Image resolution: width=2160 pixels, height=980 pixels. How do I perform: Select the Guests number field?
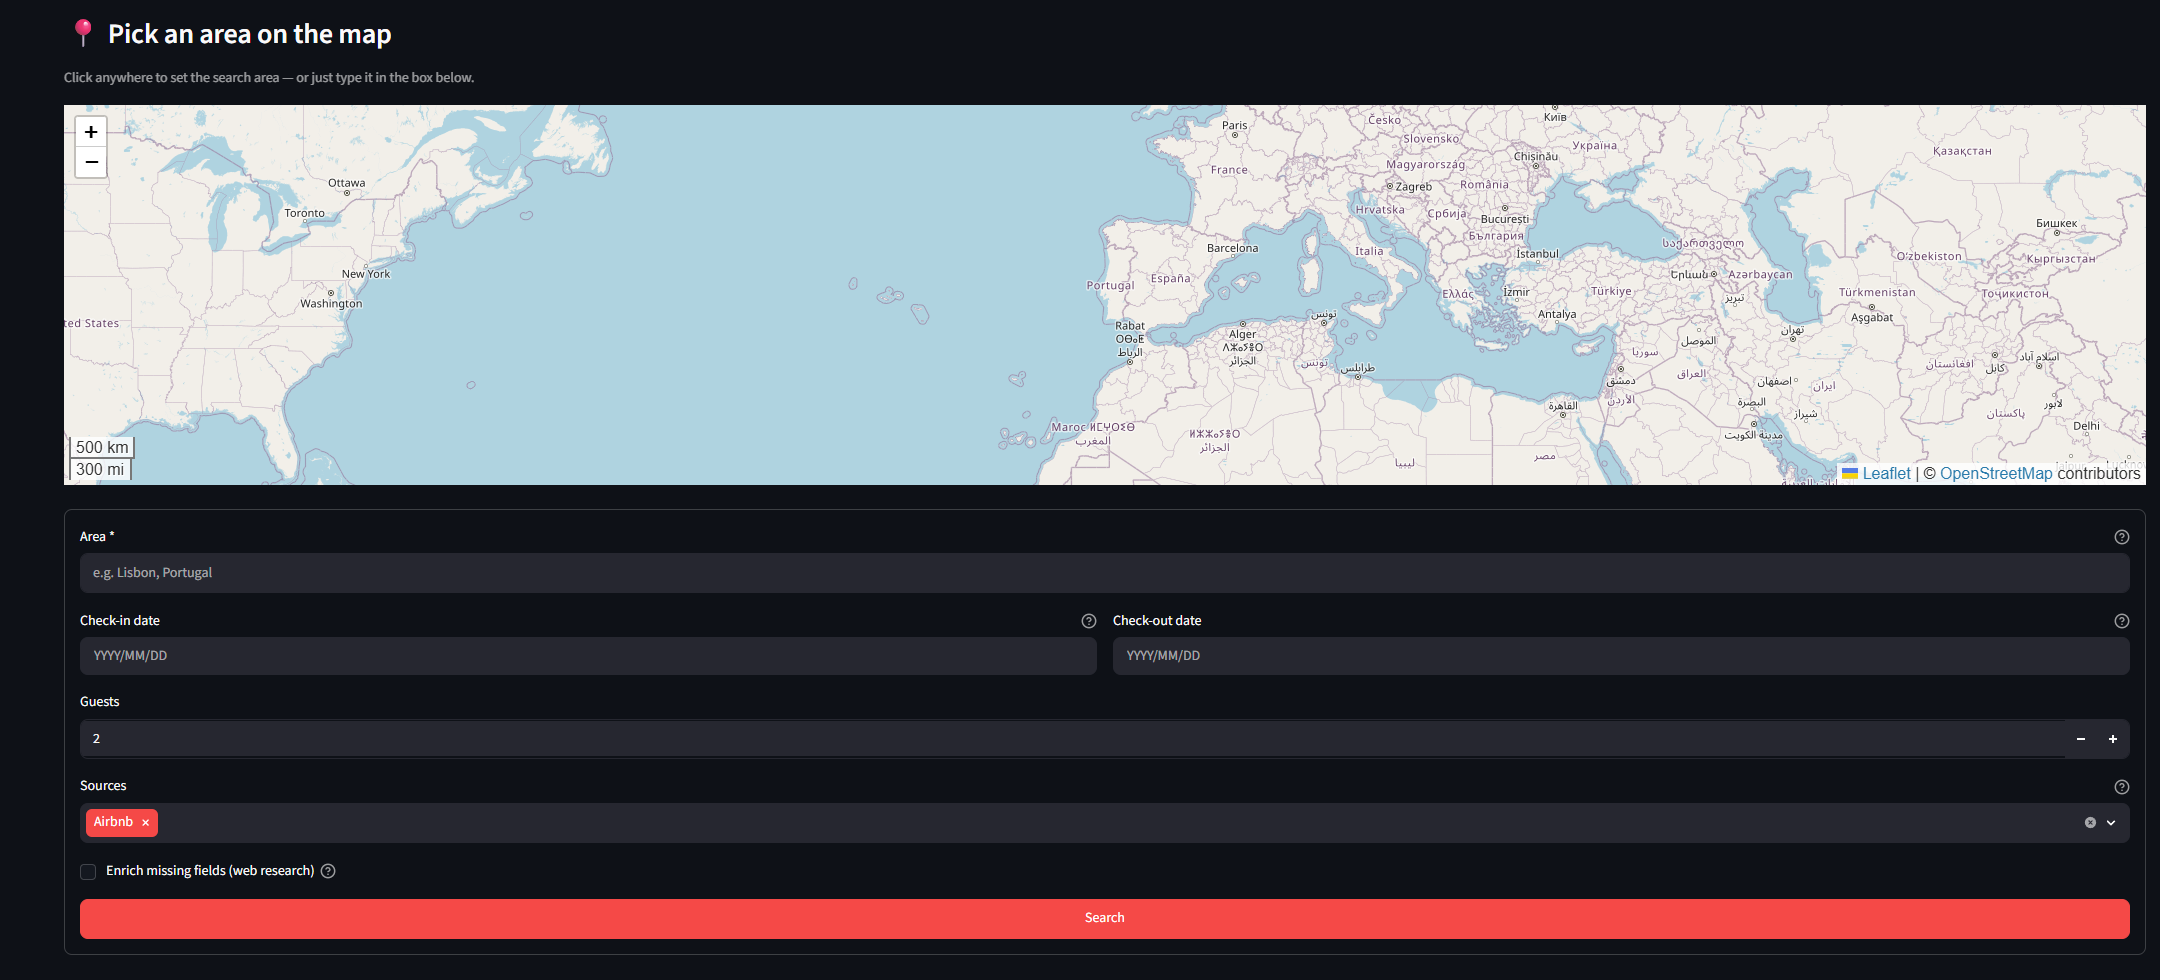[x=1072, y=739]
